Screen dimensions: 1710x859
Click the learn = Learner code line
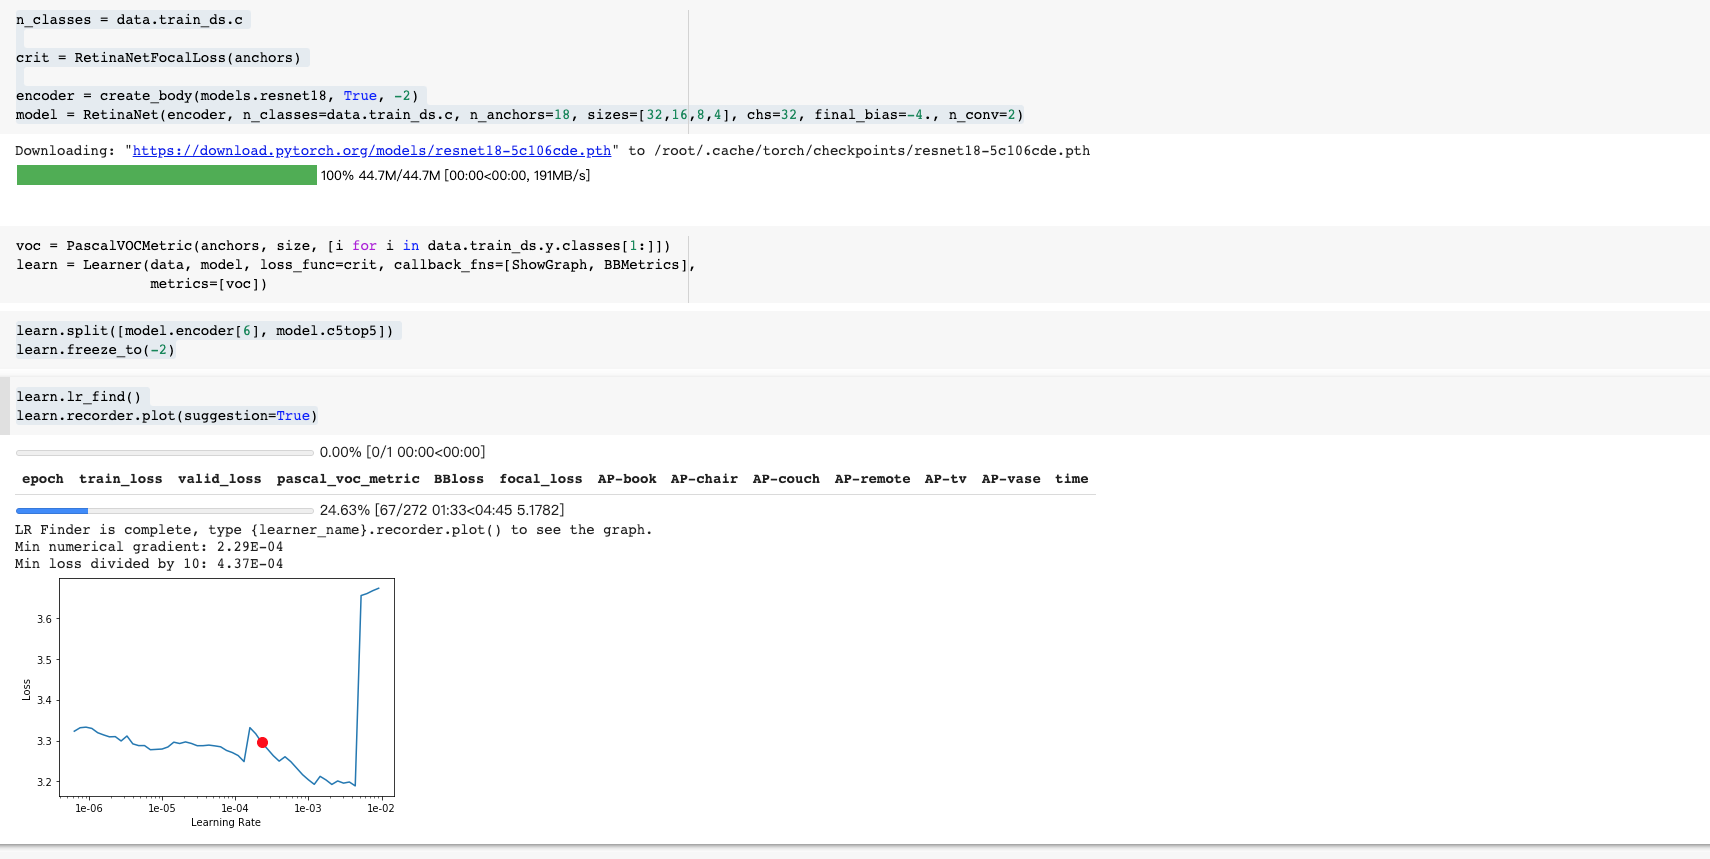tap(356, 265)
